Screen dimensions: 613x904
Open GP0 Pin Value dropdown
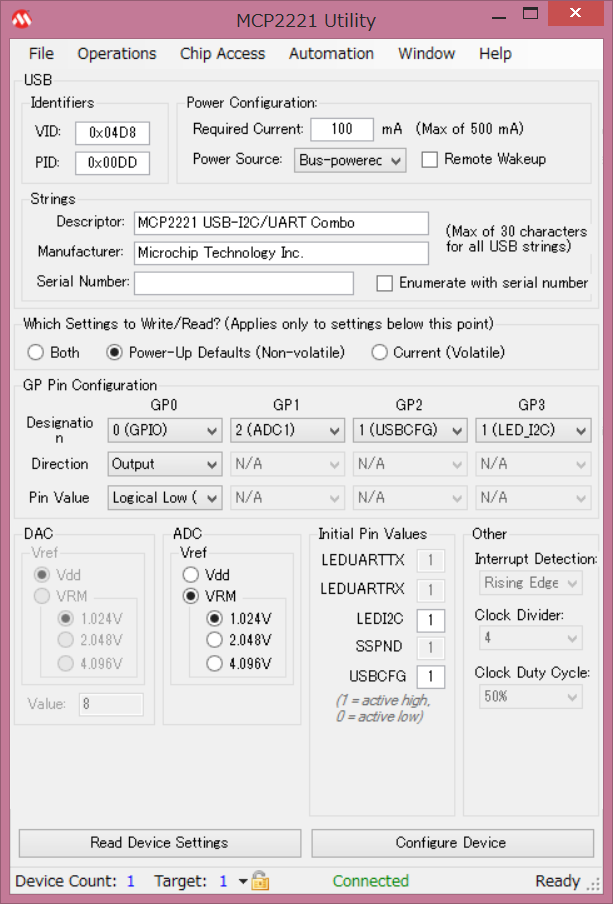coord(164,498)
